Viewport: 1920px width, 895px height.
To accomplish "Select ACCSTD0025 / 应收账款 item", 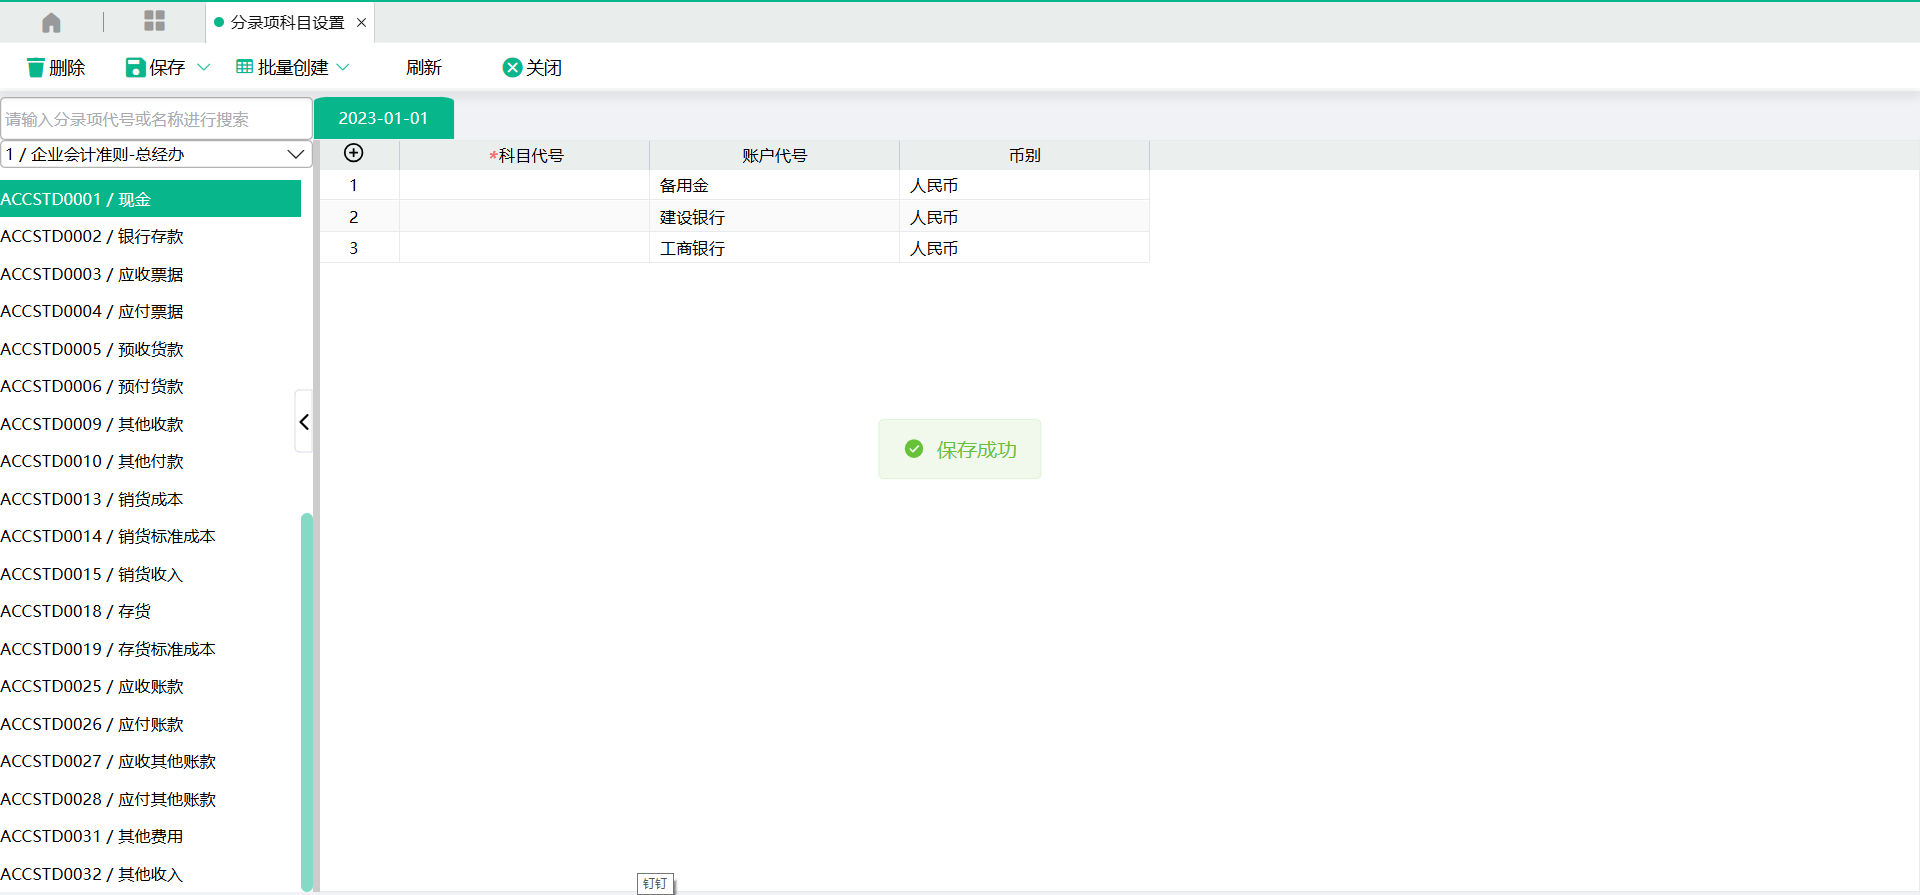I will pyautogui.click(x=150, y=686).
